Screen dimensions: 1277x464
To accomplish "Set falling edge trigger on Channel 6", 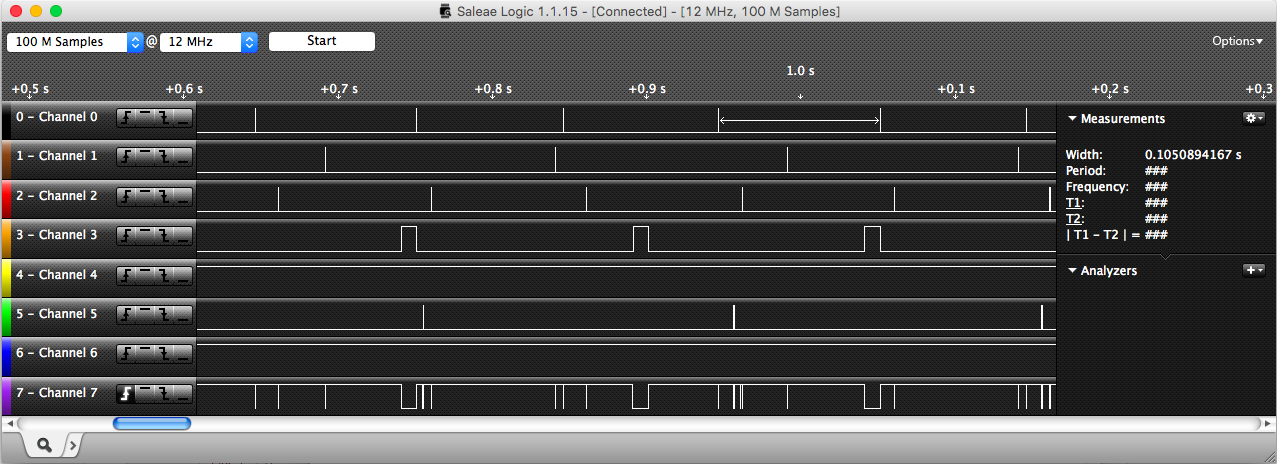I will (163, 353).
